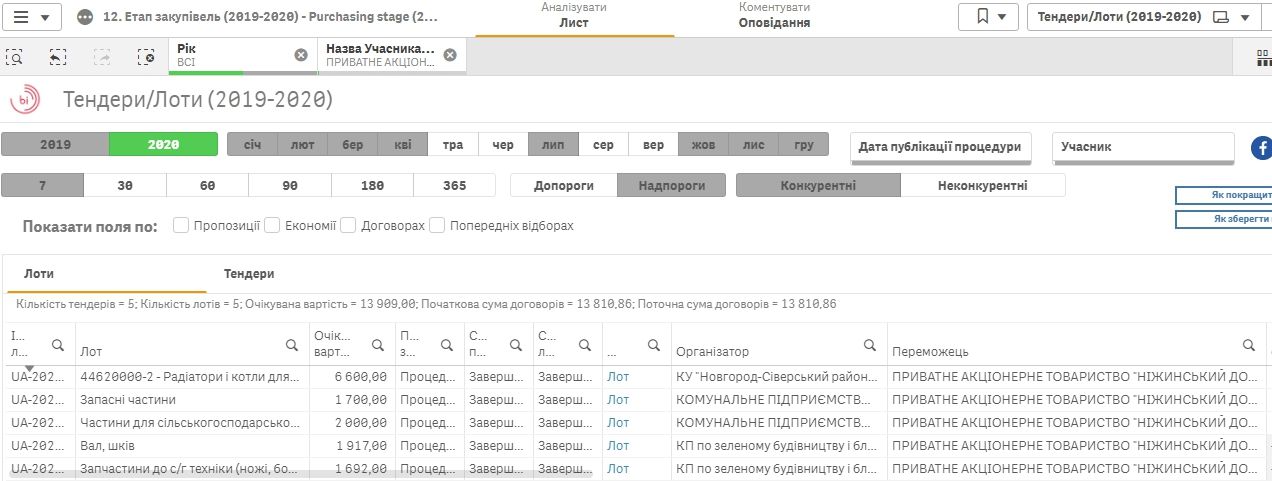1272x481 pixels.
Task: Select the Тендери tab
Action: 249,273
